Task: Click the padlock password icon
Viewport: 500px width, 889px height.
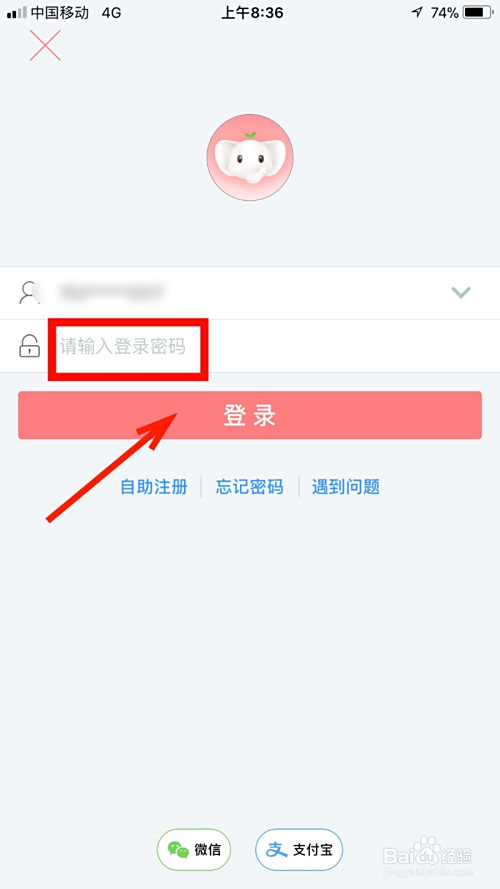Action: pyautogui.click(x=29, y=346)
